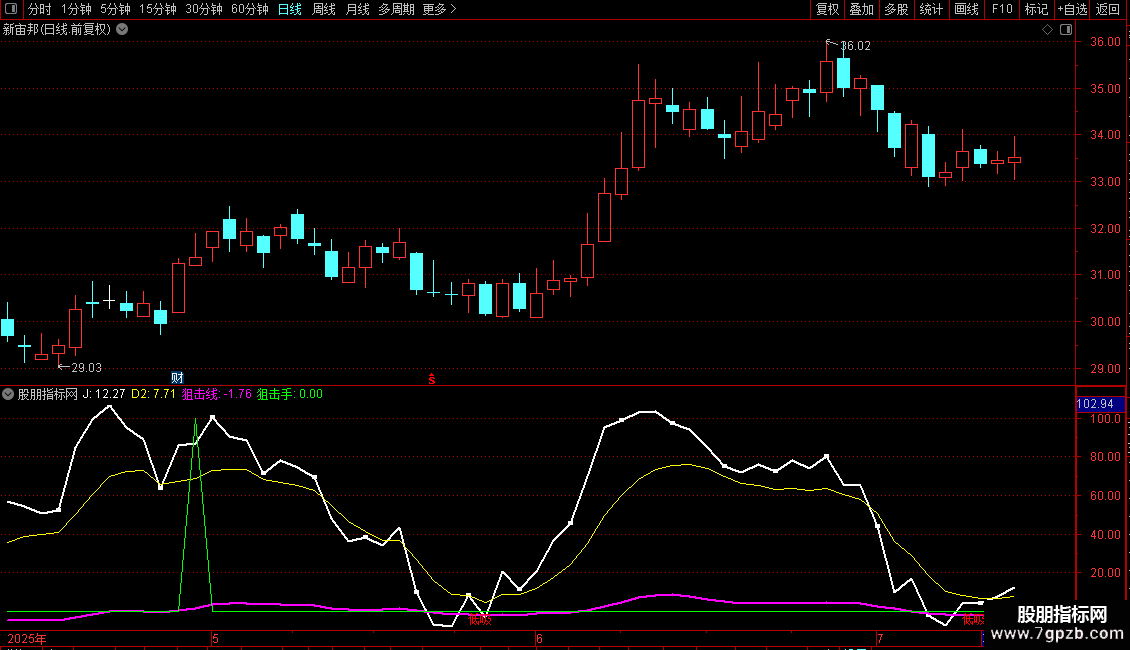Click the 20.00 indicator axis label
1130x650 pixels.
[1105, 573]
